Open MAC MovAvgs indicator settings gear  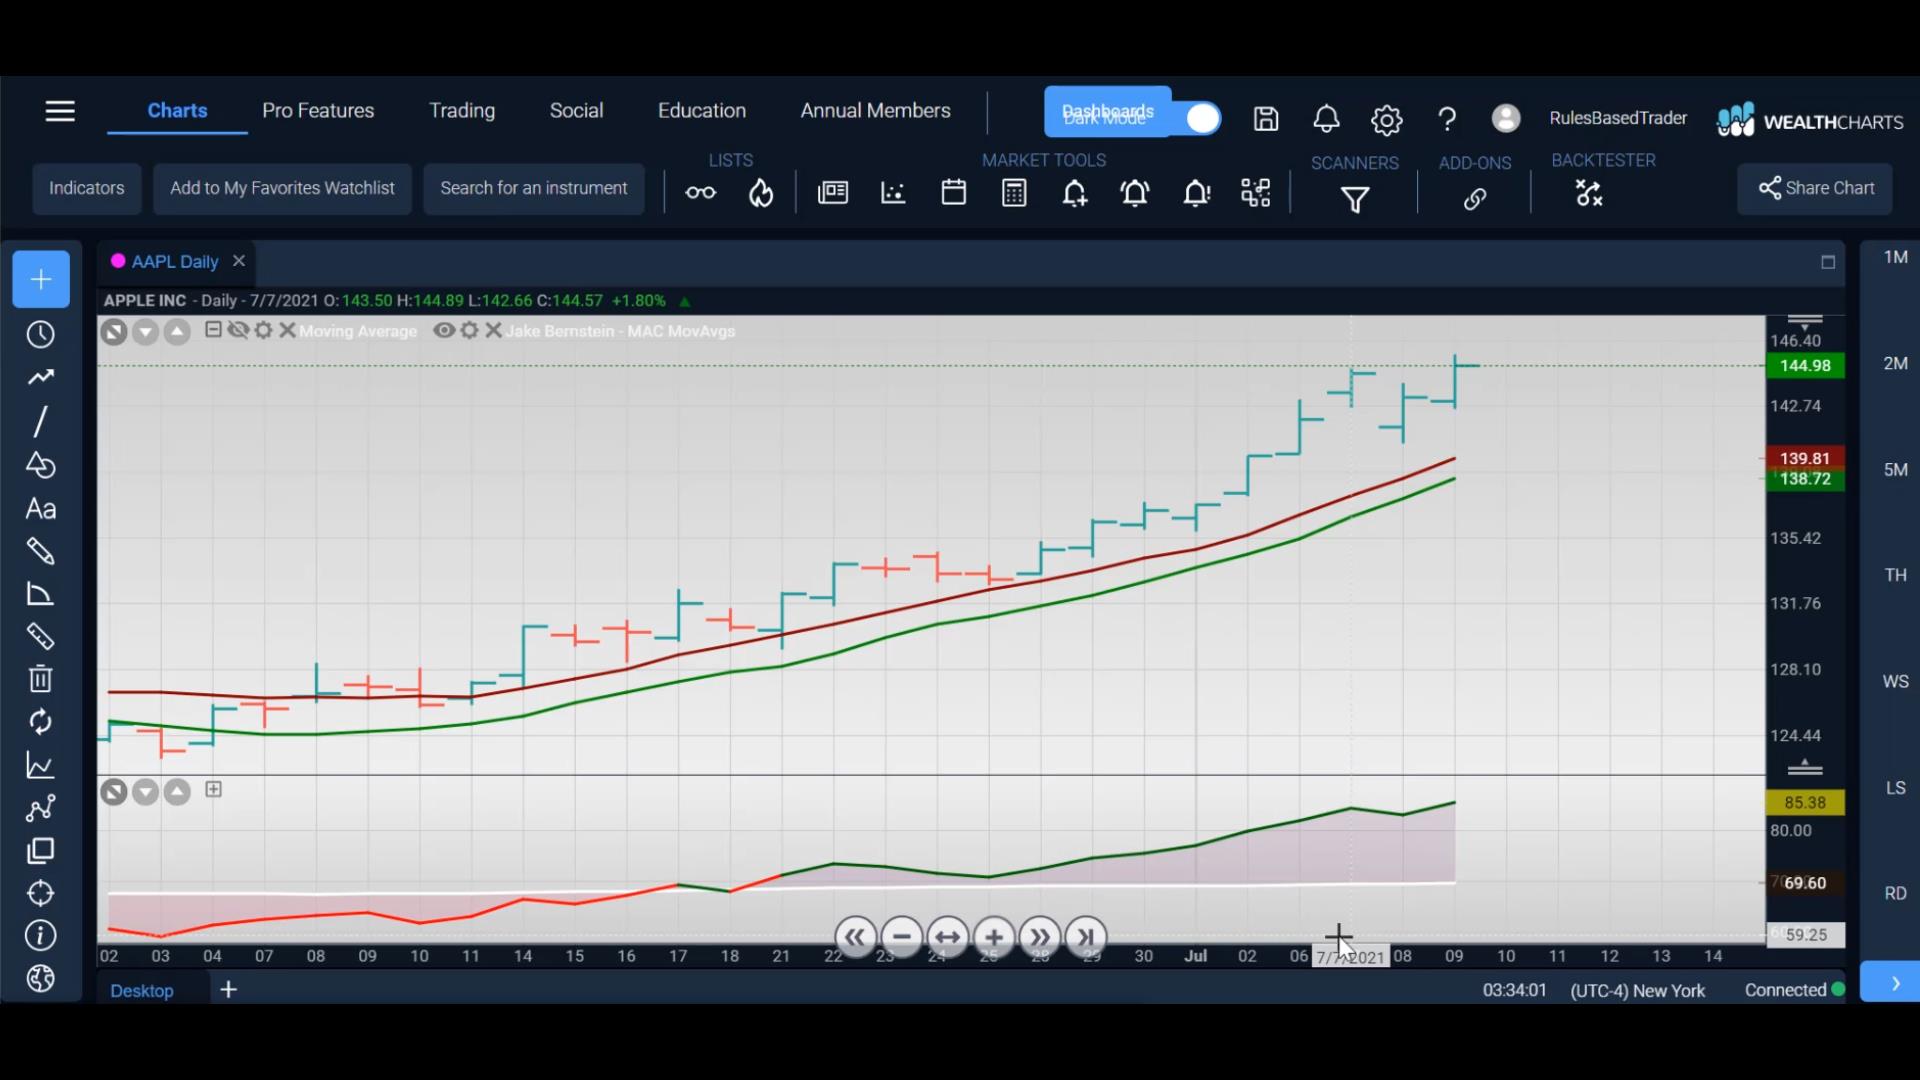pos(469,330)
